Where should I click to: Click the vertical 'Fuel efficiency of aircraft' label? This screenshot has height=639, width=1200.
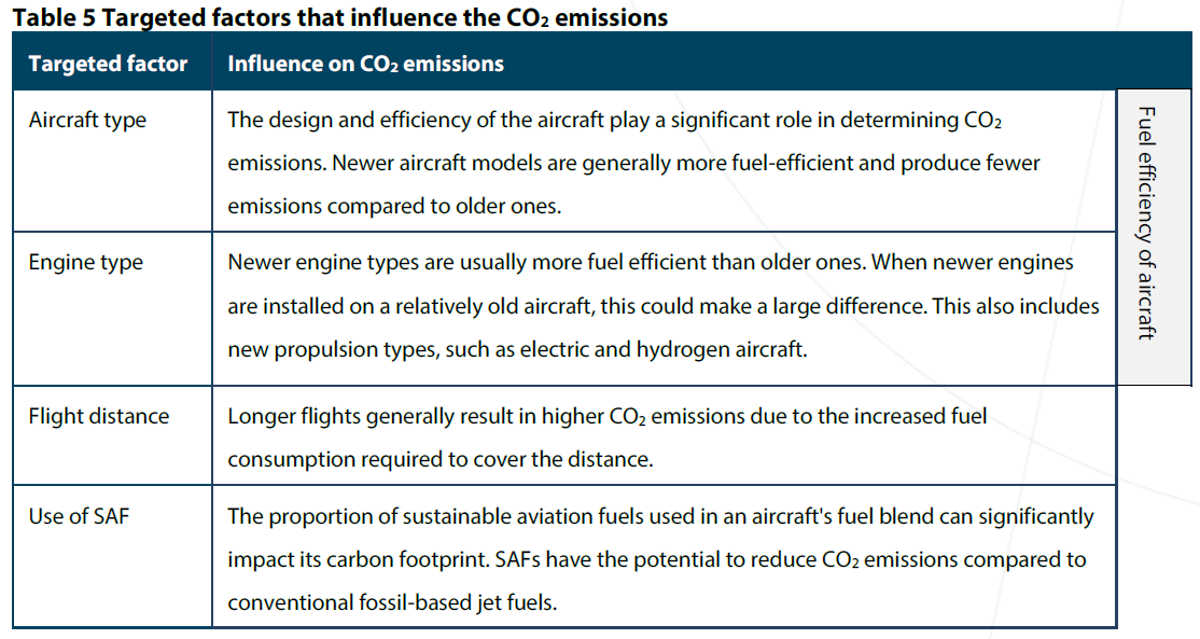point(1147,223)
